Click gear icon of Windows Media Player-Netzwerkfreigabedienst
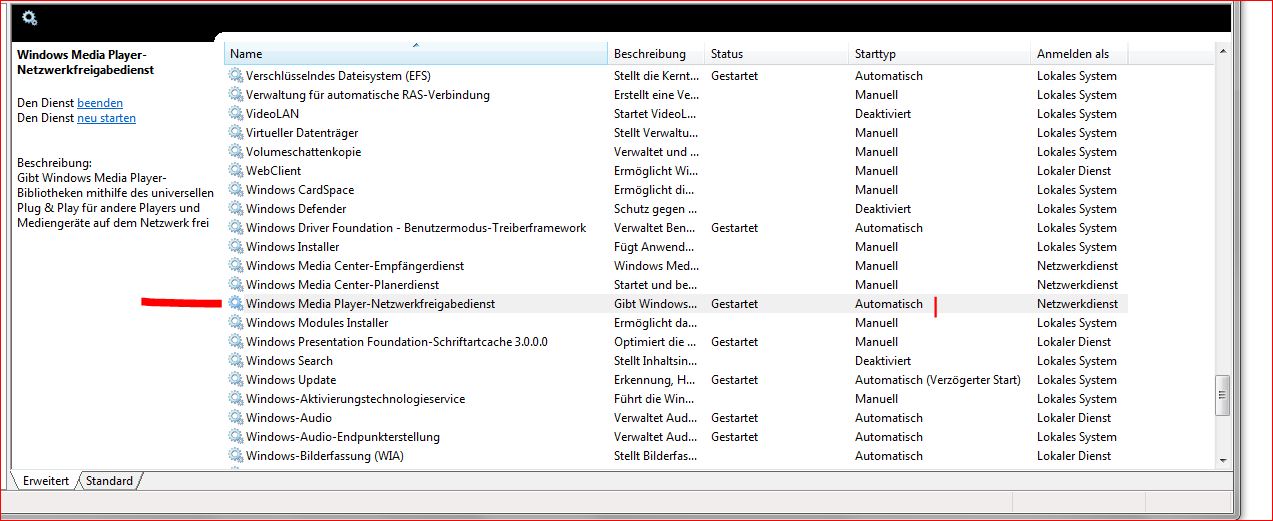The height and width of the screenshot is (521, 1273). point(236,304)
